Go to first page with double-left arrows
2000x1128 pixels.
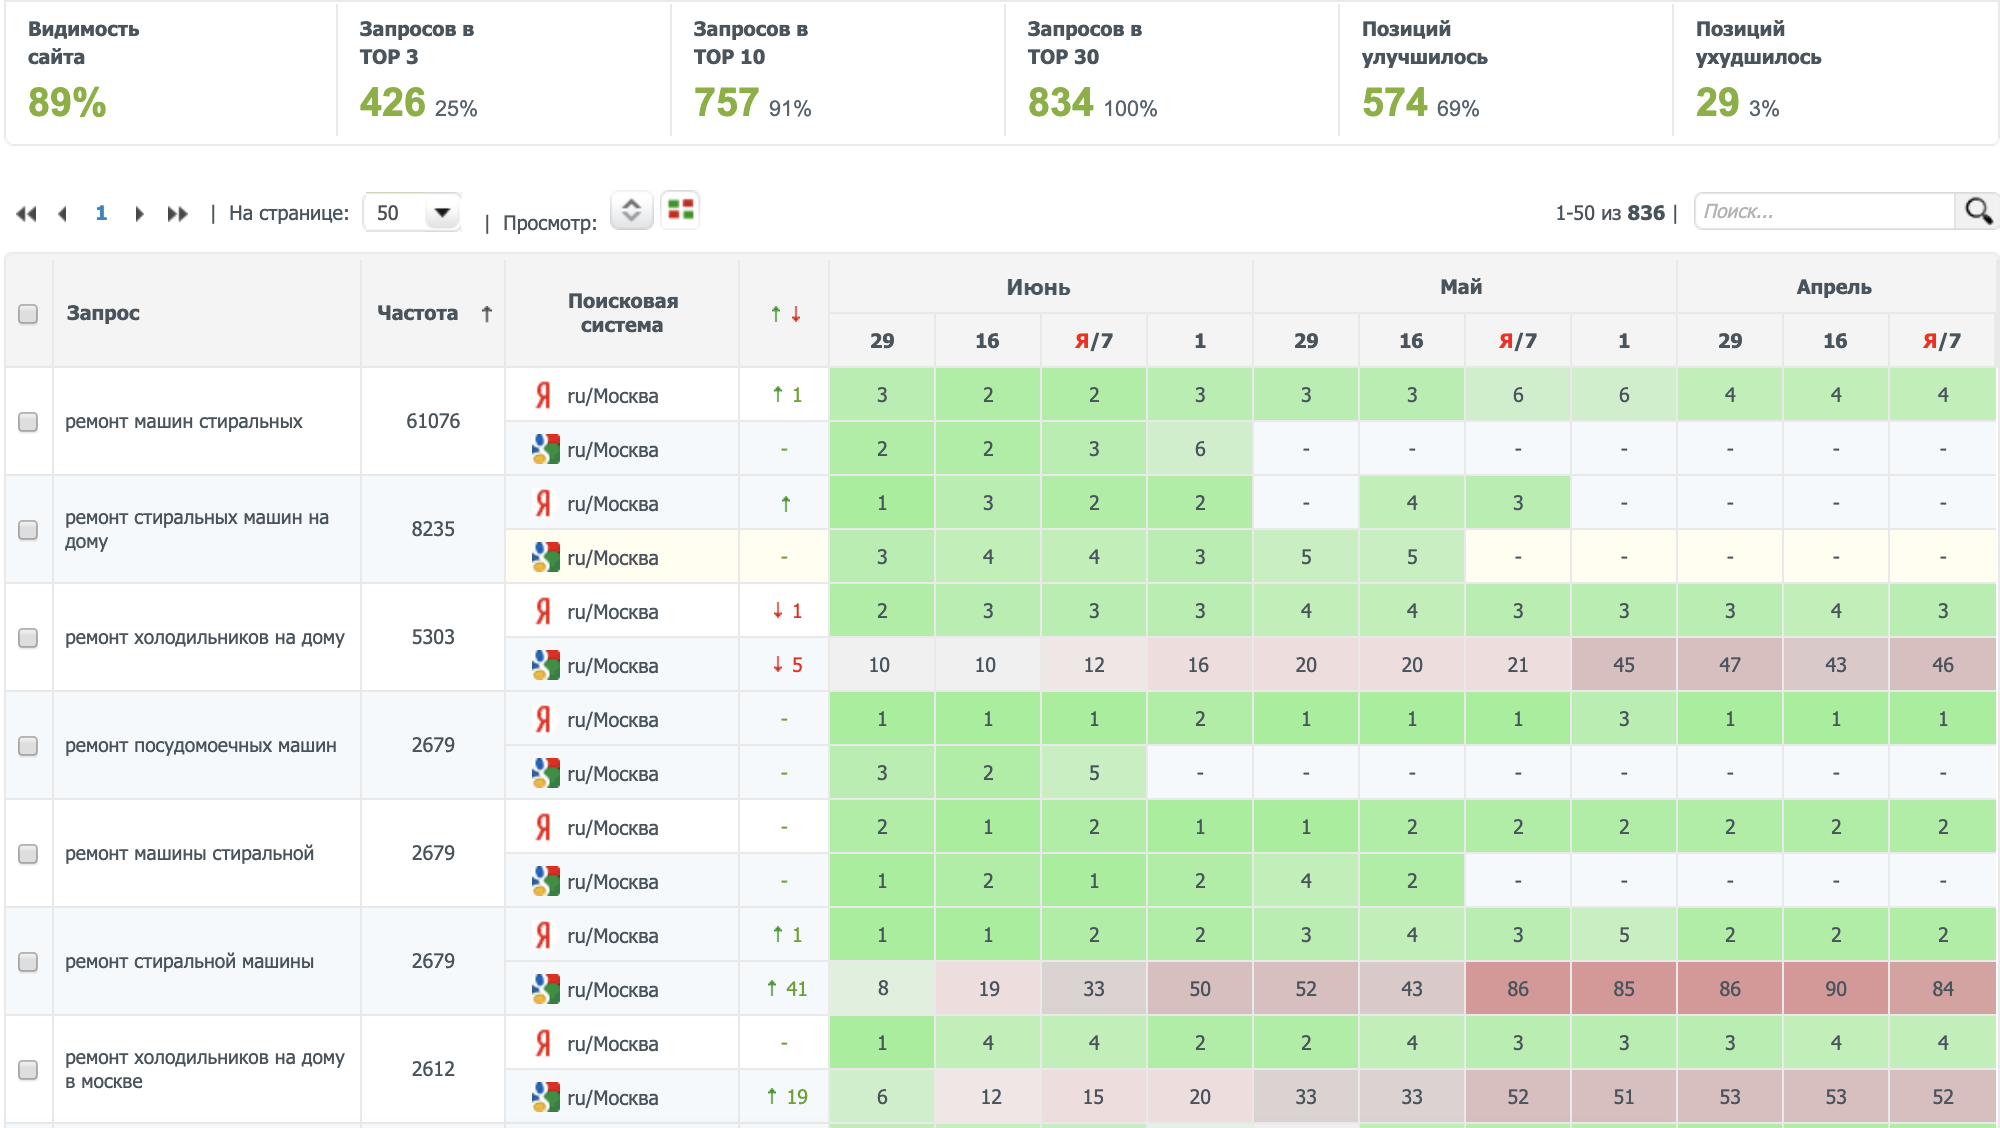click(x=27, y=213)
